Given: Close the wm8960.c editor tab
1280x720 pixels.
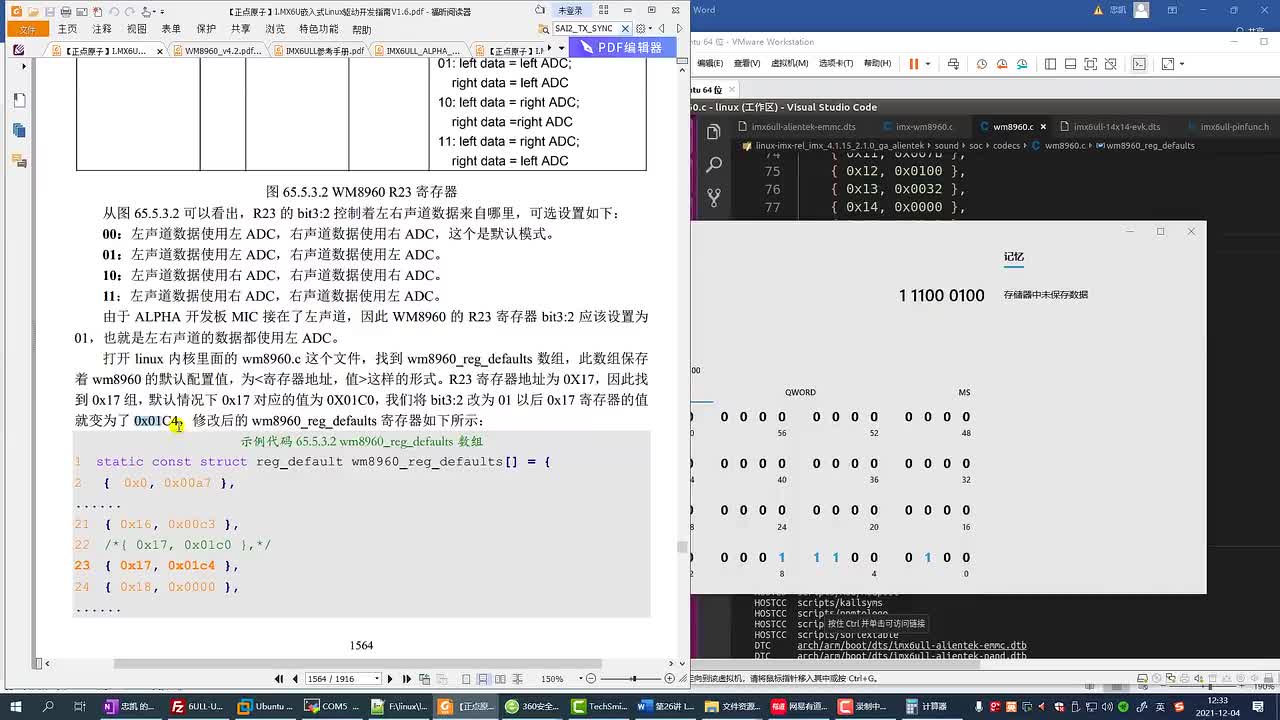Looking at the screenshot, I should (x=1044, y=127).
